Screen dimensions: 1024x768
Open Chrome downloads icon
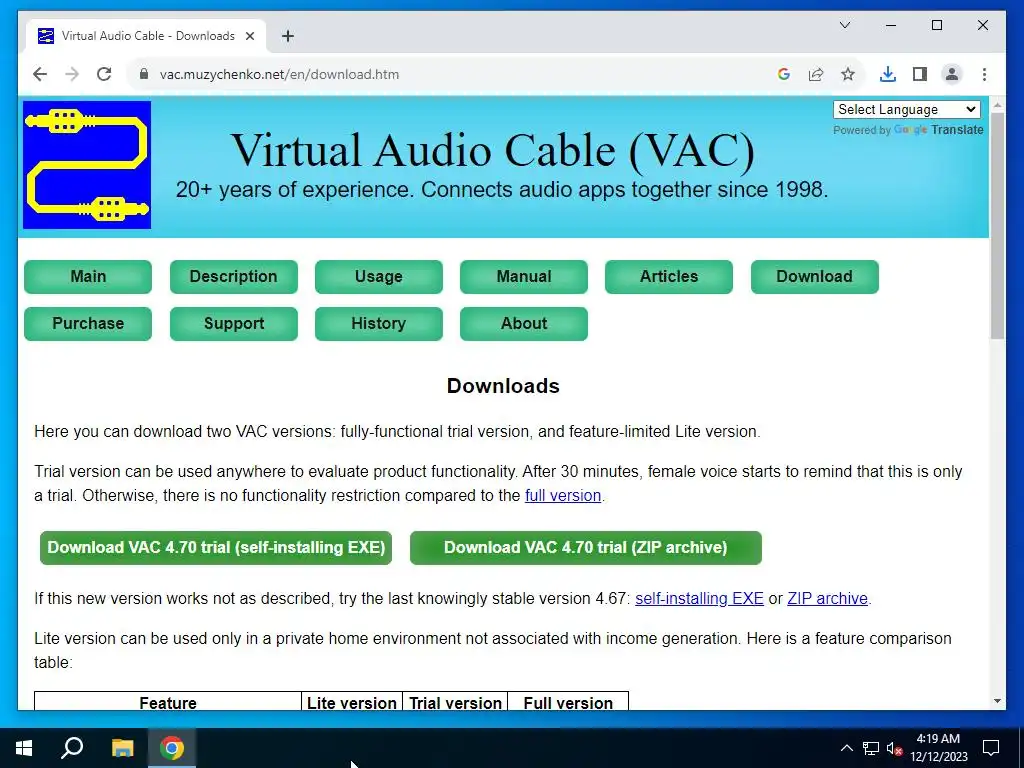[x=888, y=74]
